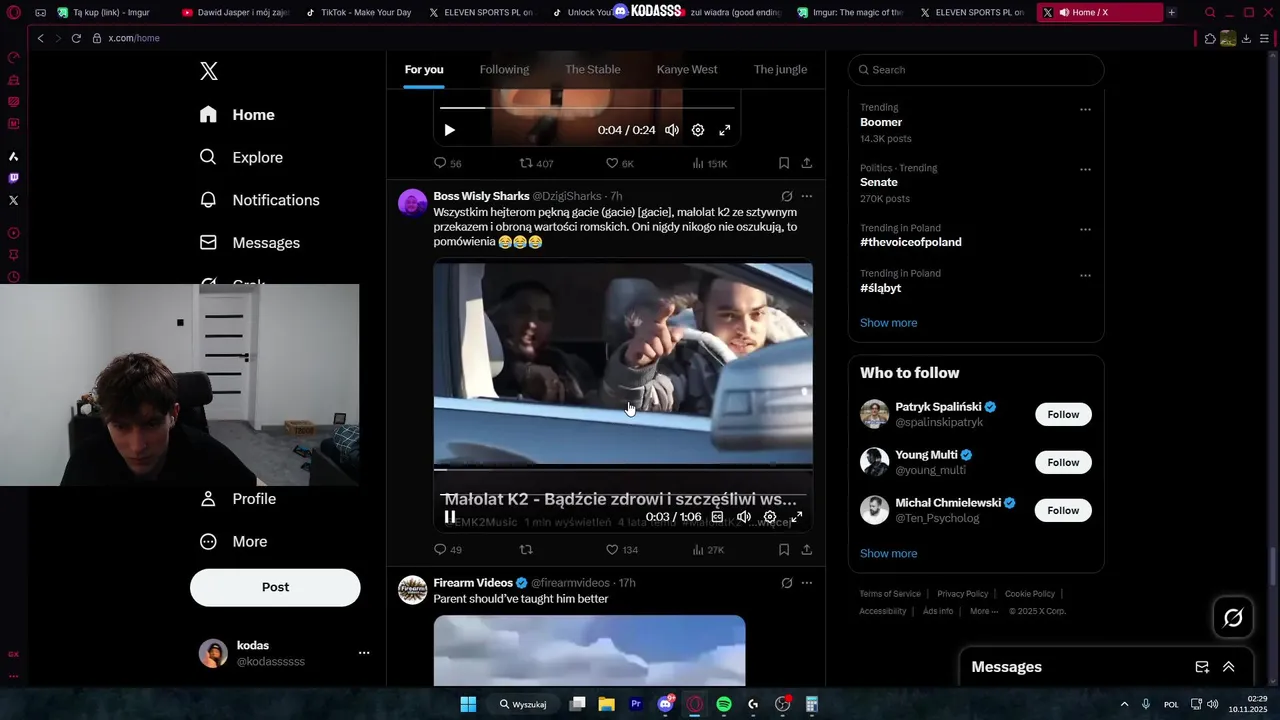
Task: Open the More menu in the left navigation
Action: 234,542
